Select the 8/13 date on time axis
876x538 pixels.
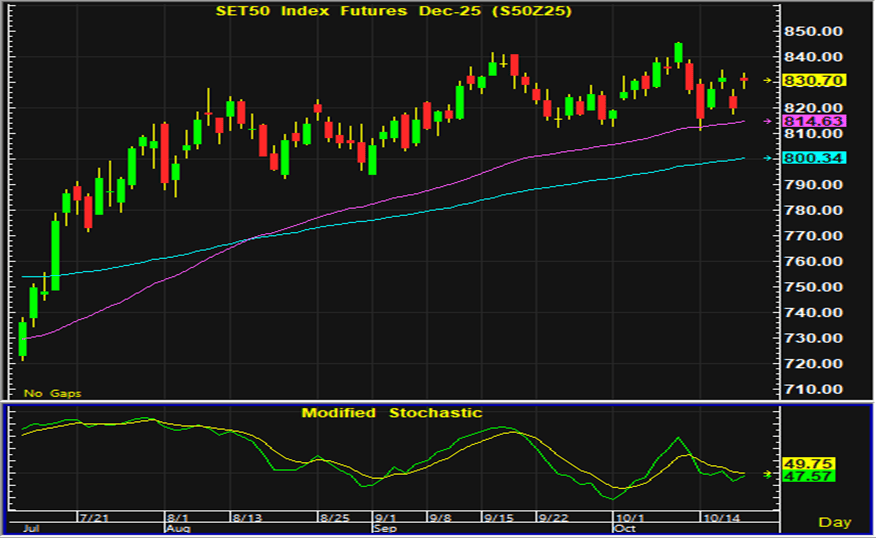tap(246, 517)
